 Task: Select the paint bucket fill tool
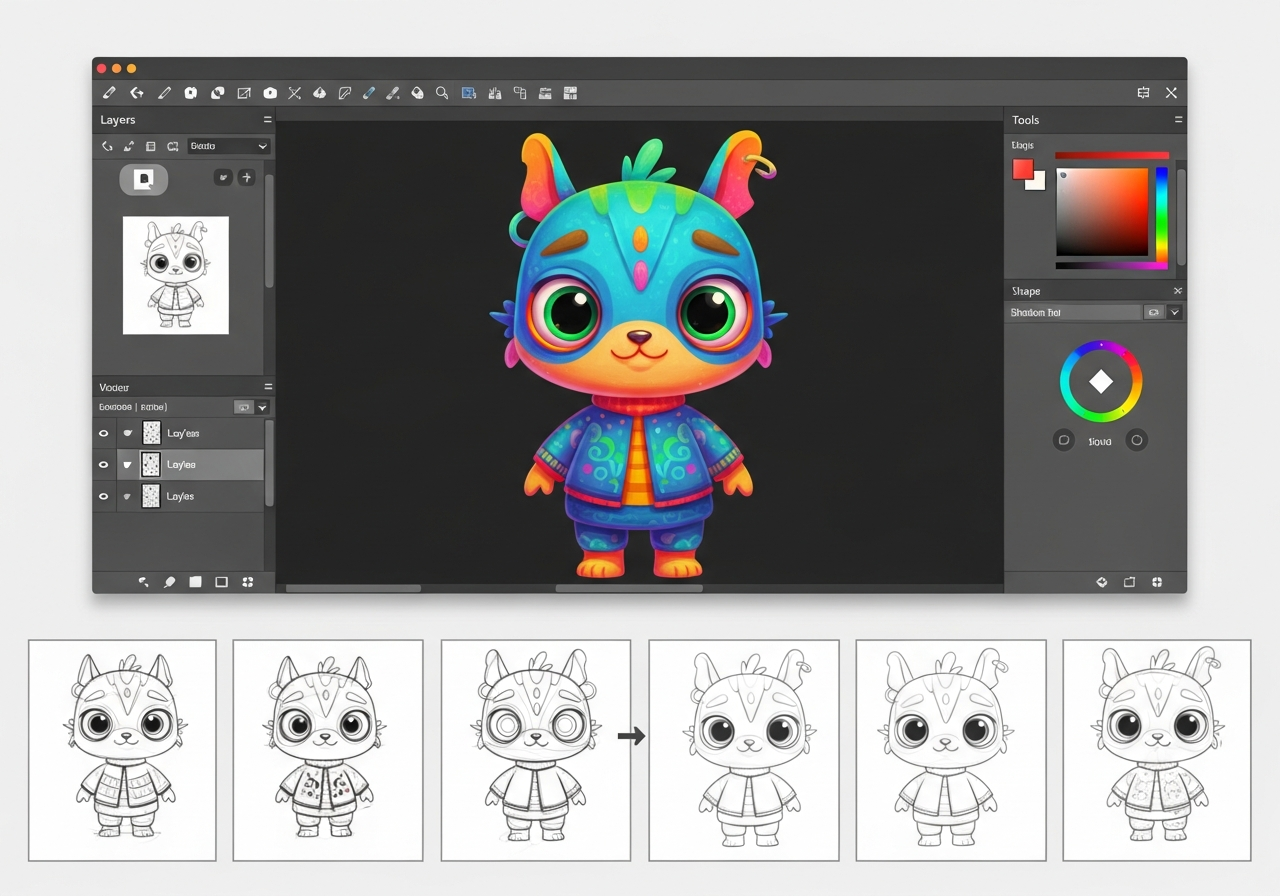(x=417, y=93)
